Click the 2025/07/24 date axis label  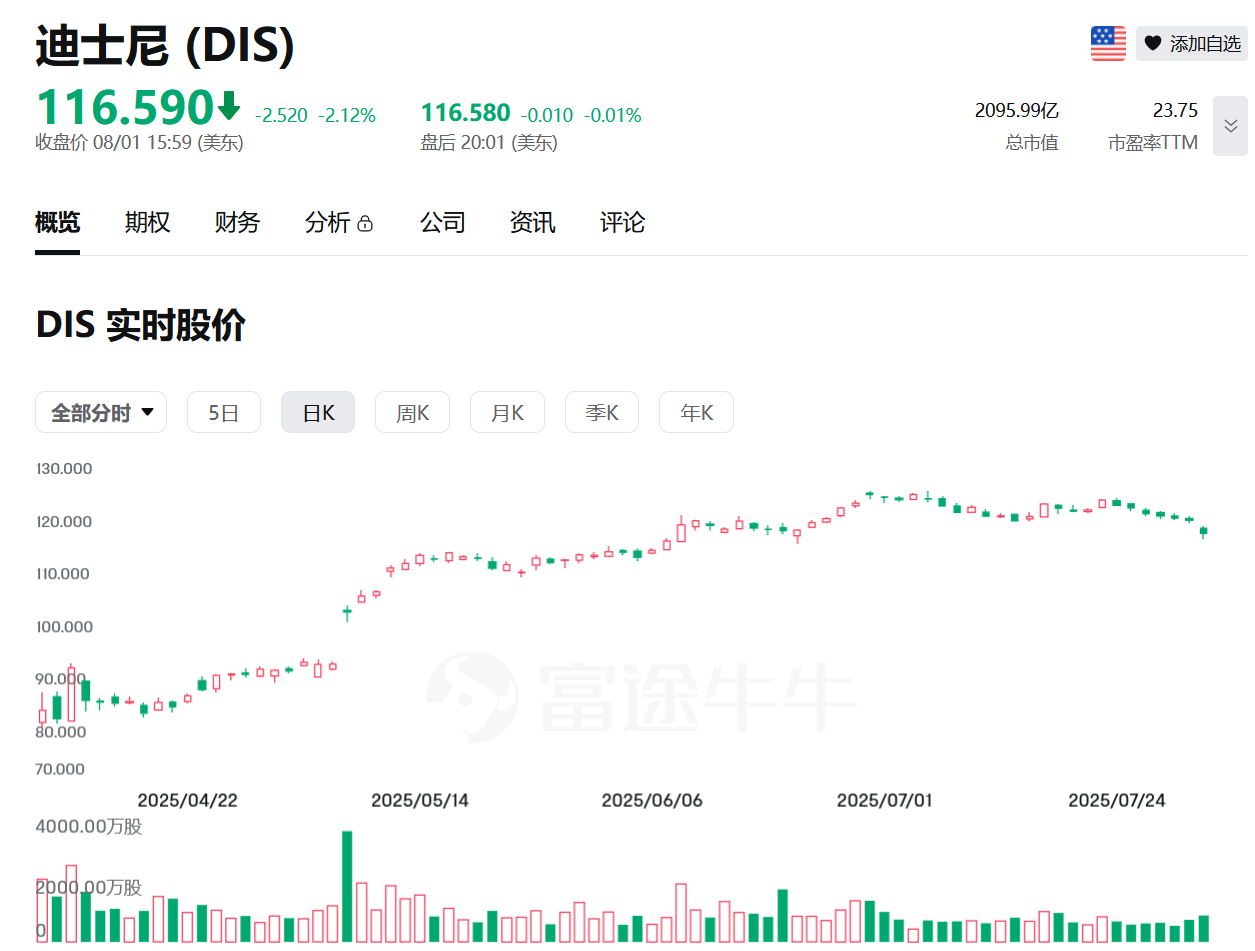1117,800
